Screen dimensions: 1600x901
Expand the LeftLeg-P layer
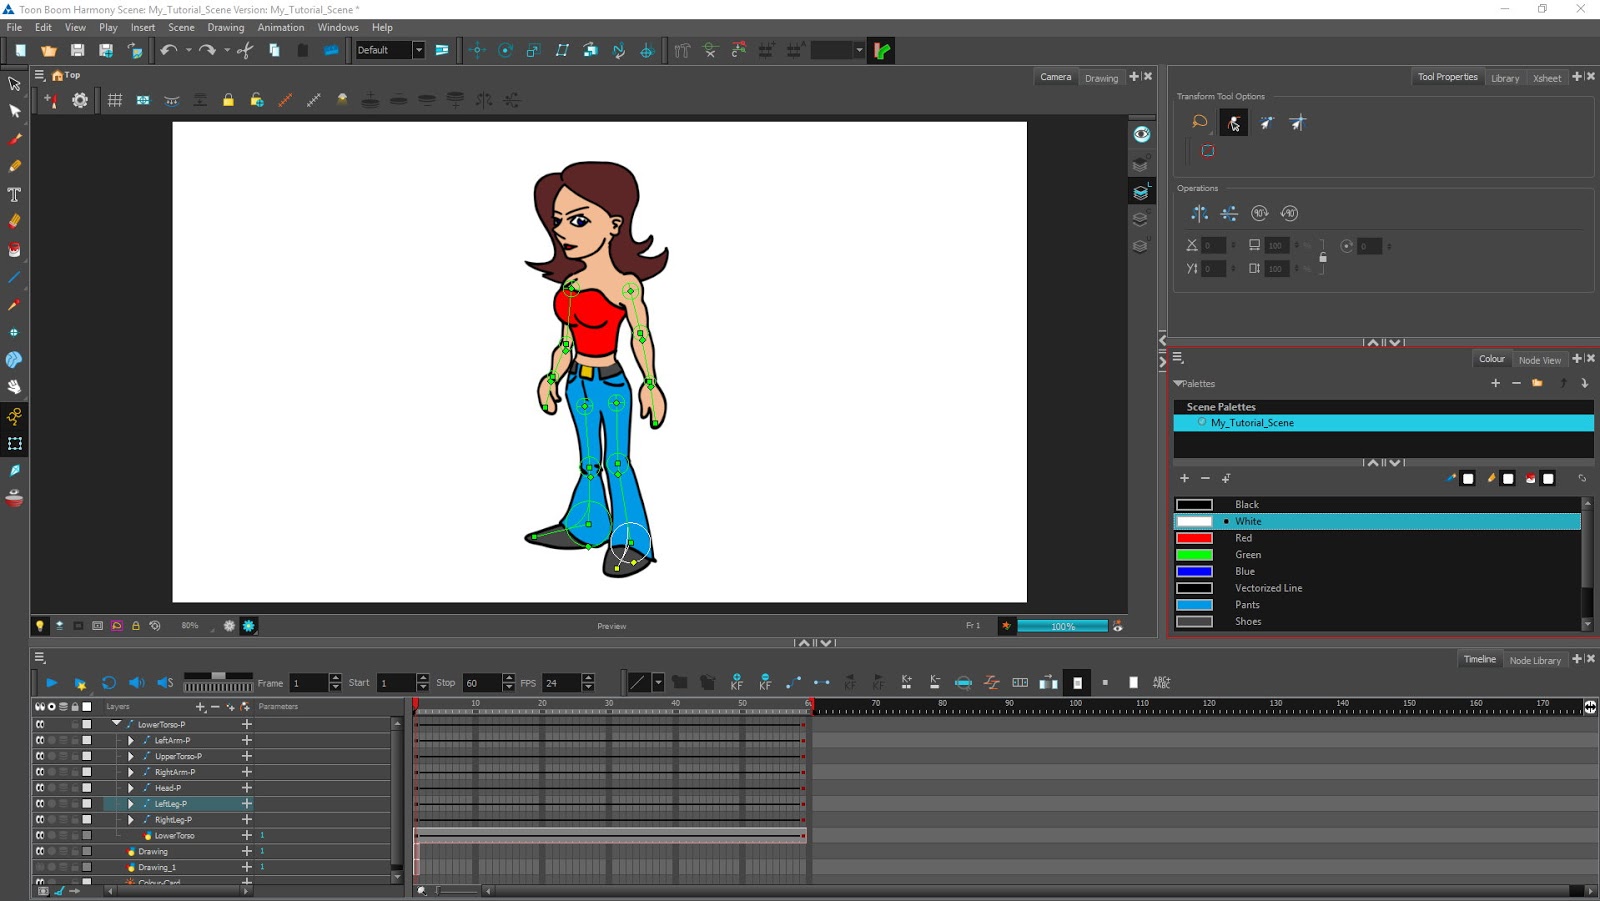pyautogui.click(x=130, y=804)
